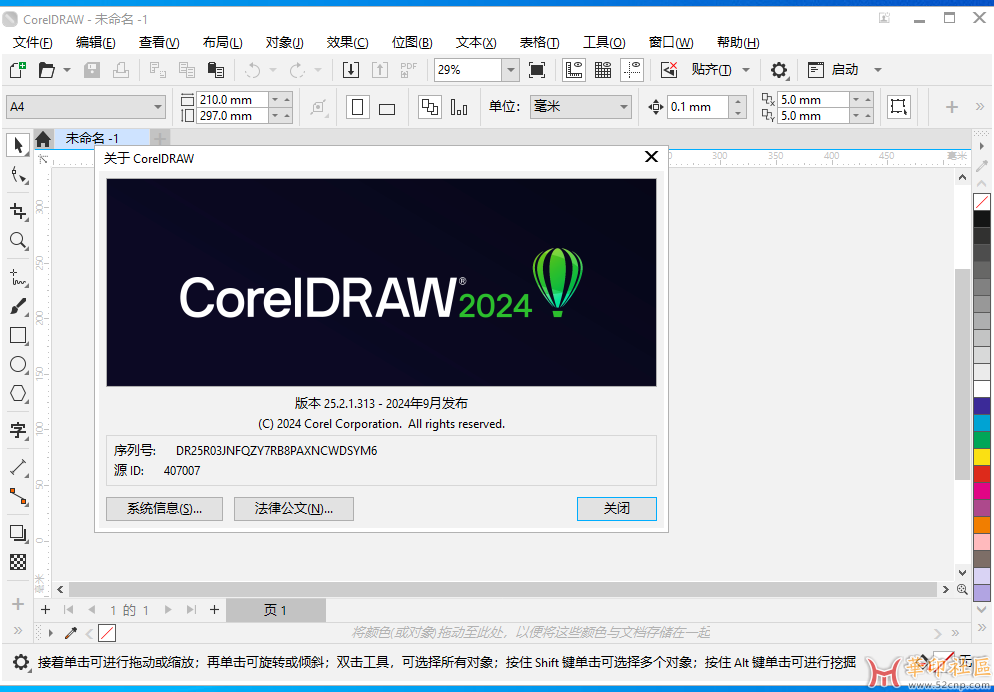Screen dimensions: 994x692
Task: Click the Home icon beside document tab
Action: 43,139
